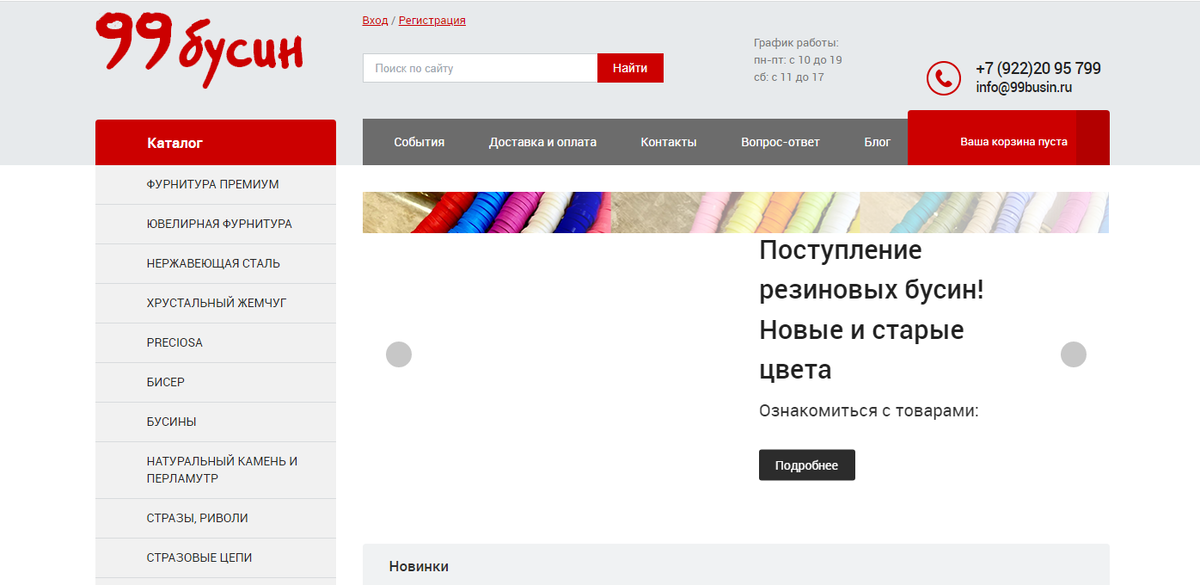Click the rubber beads banner image
The height and width of the screenshot is (585, 1200).
point(735,212)
